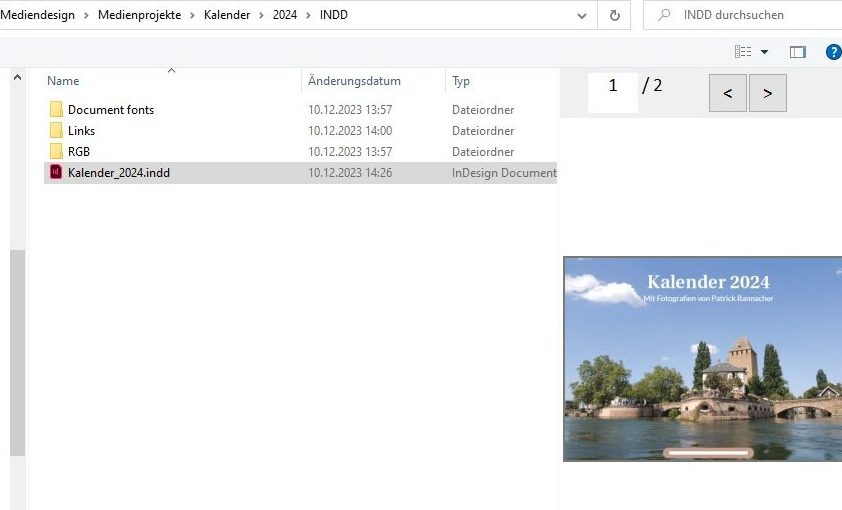
Task: Navigate to Kalender in the breadcrumb path
Action: pyautogui.click(x=226, y=15)
